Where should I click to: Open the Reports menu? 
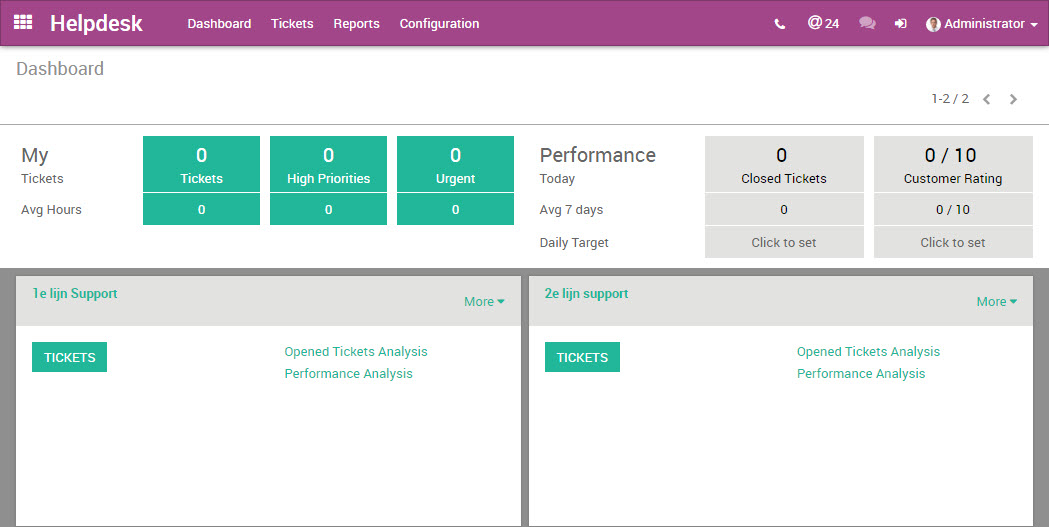tap(357, 23)
